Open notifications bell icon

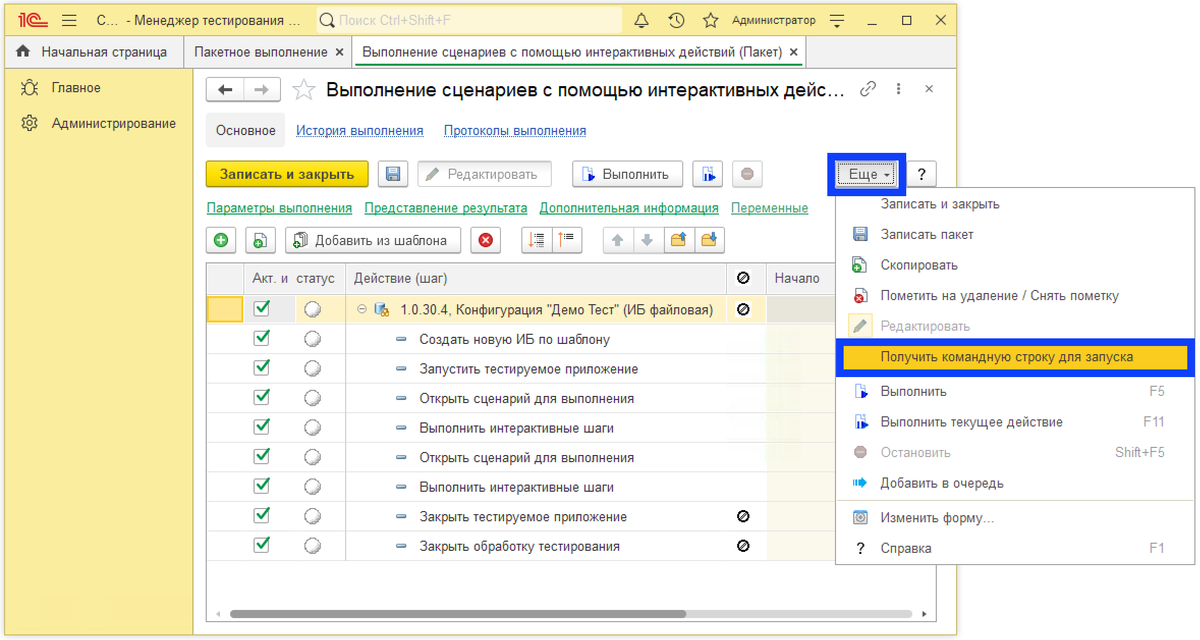click(x=642, y=20)
